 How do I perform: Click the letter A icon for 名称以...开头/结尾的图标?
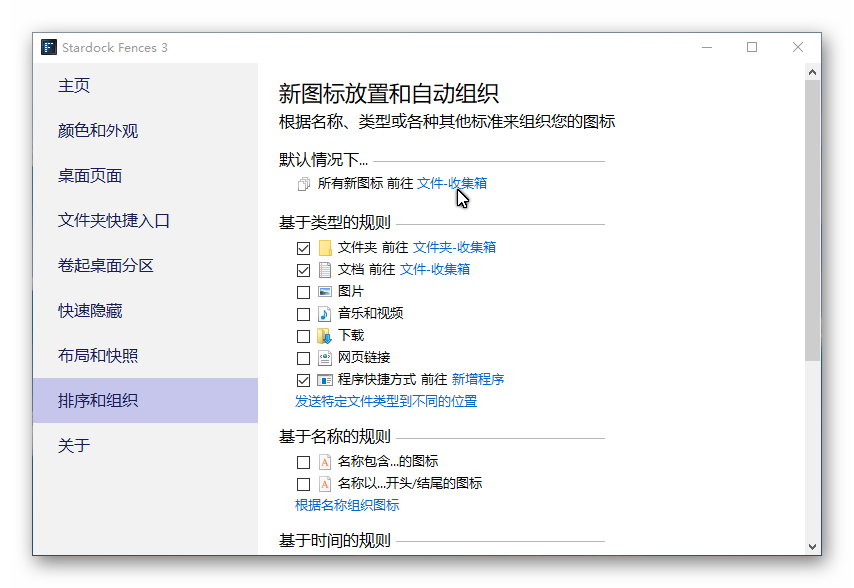pos(325,484)
